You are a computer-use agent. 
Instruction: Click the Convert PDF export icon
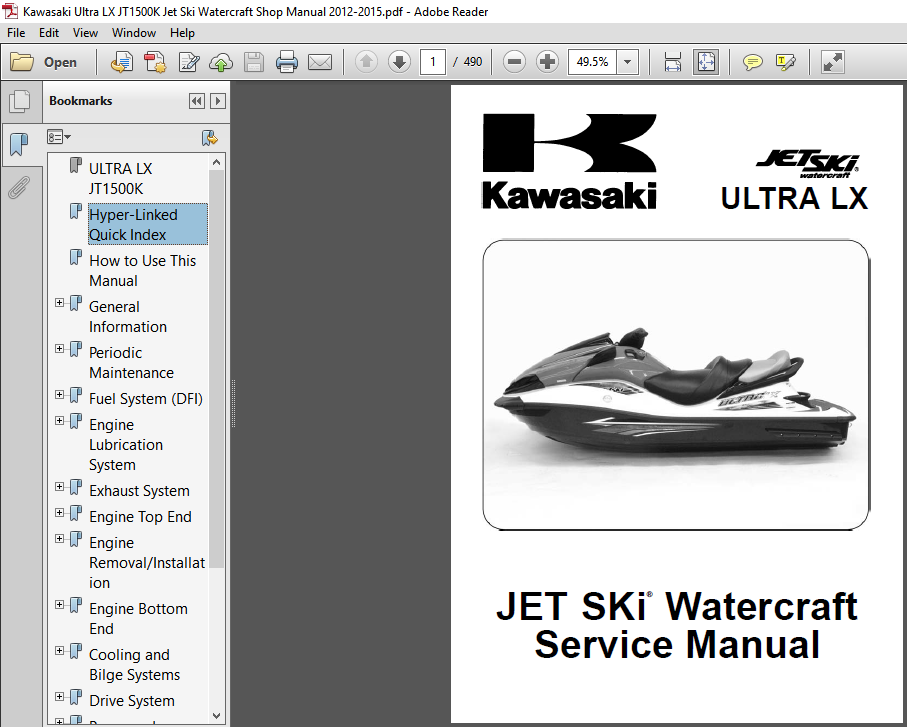(x=121, y=62)
